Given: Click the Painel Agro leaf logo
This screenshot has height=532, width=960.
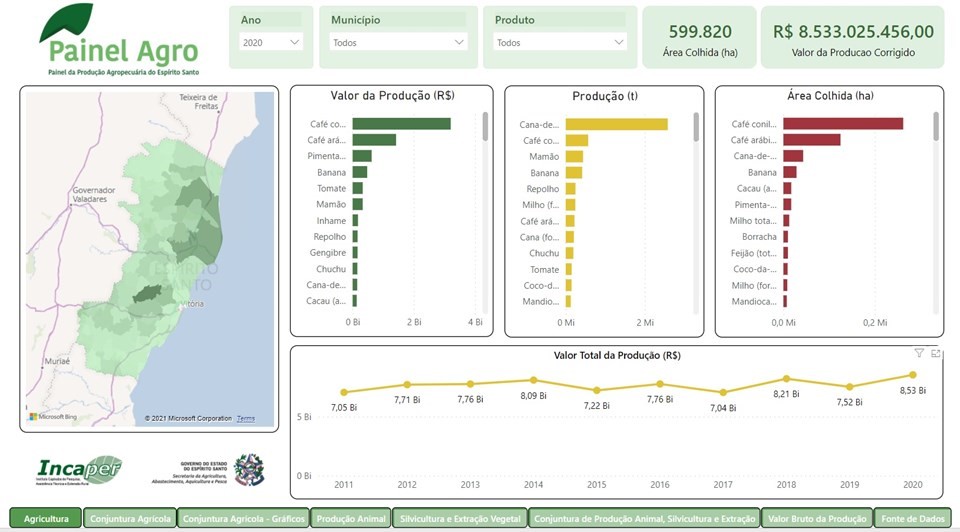Looking at the screenshot, I should tap(68, 24).
